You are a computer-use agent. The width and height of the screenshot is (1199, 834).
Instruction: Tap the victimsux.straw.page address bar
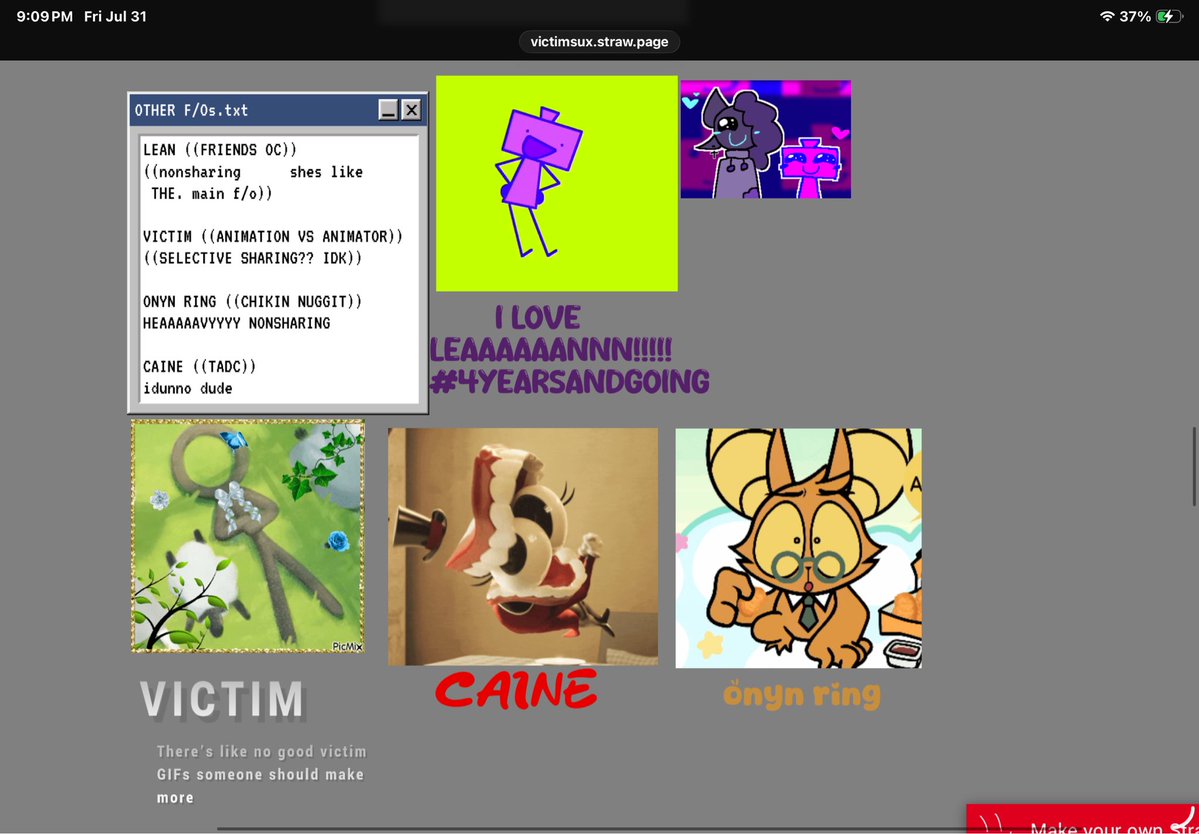pyautogui.click(x=600, y=41)
